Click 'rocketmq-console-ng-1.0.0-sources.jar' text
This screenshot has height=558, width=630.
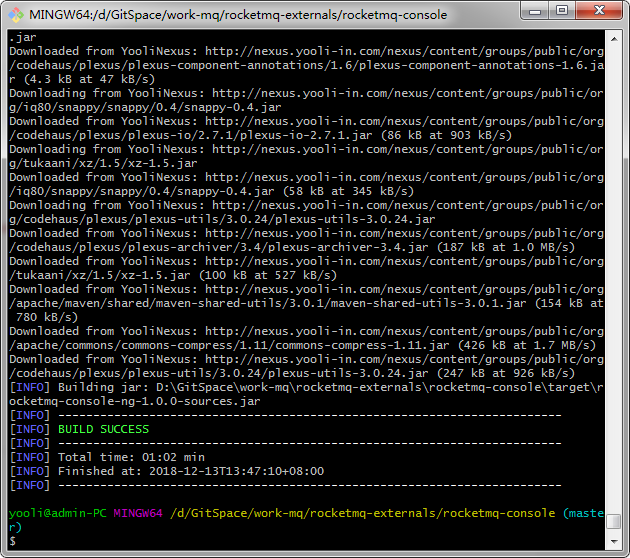(135, 401)
